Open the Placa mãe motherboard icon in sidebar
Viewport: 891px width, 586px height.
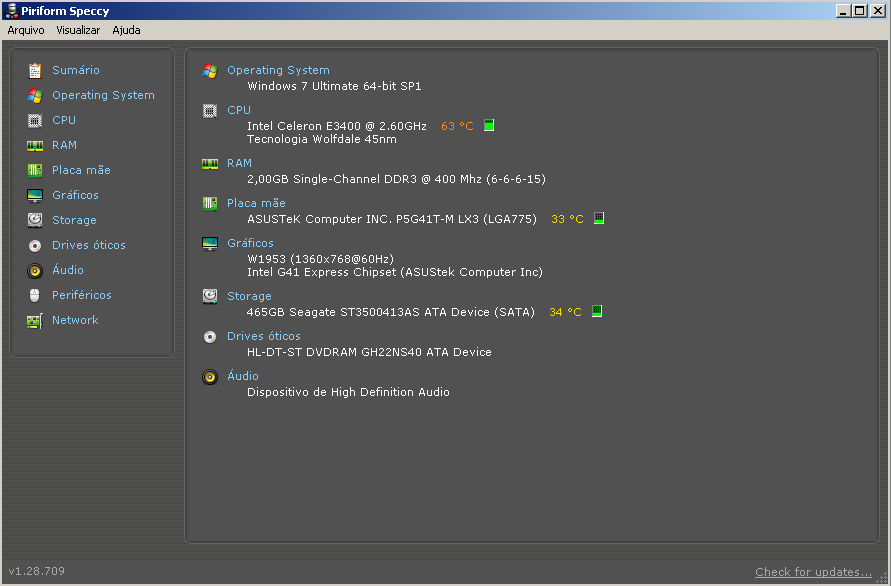coord(35,170)
